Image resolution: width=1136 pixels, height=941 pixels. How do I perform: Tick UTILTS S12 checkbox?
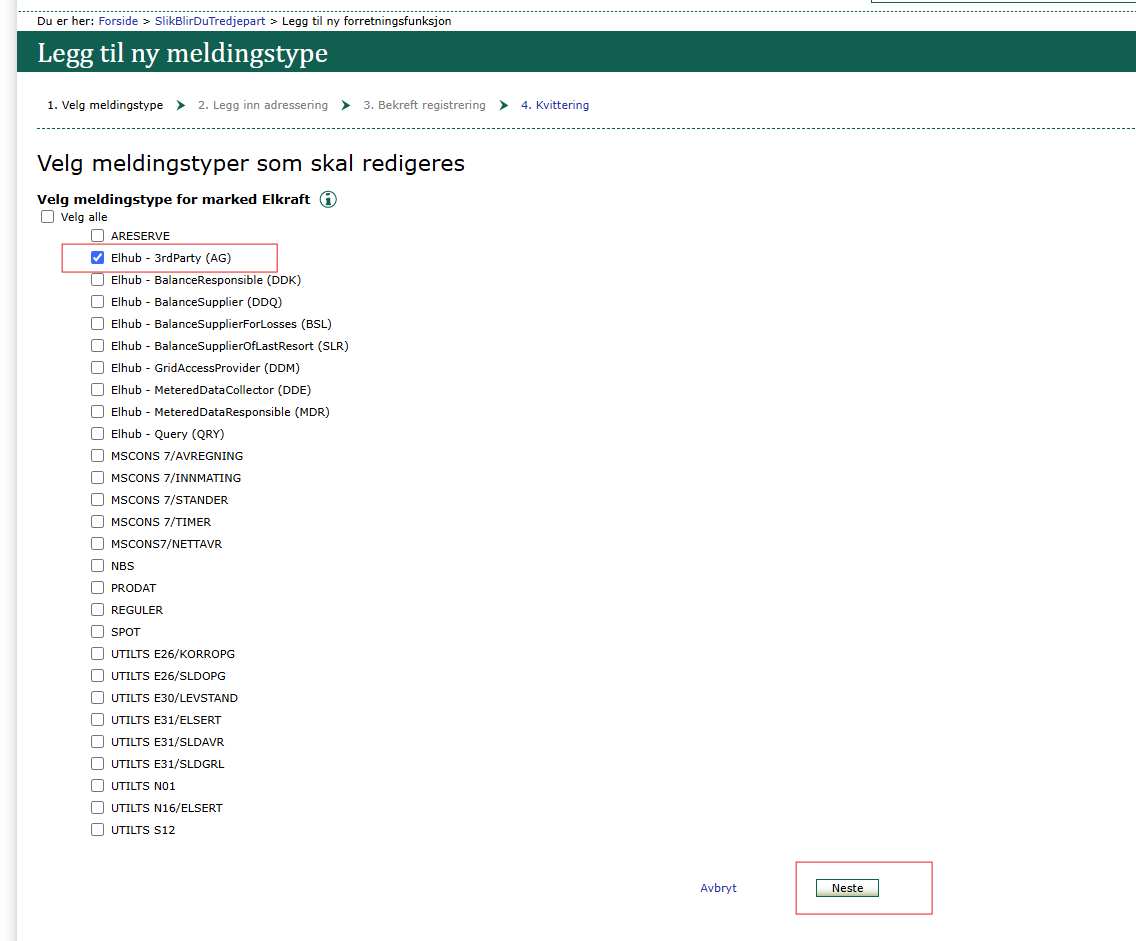coord(98,829)
